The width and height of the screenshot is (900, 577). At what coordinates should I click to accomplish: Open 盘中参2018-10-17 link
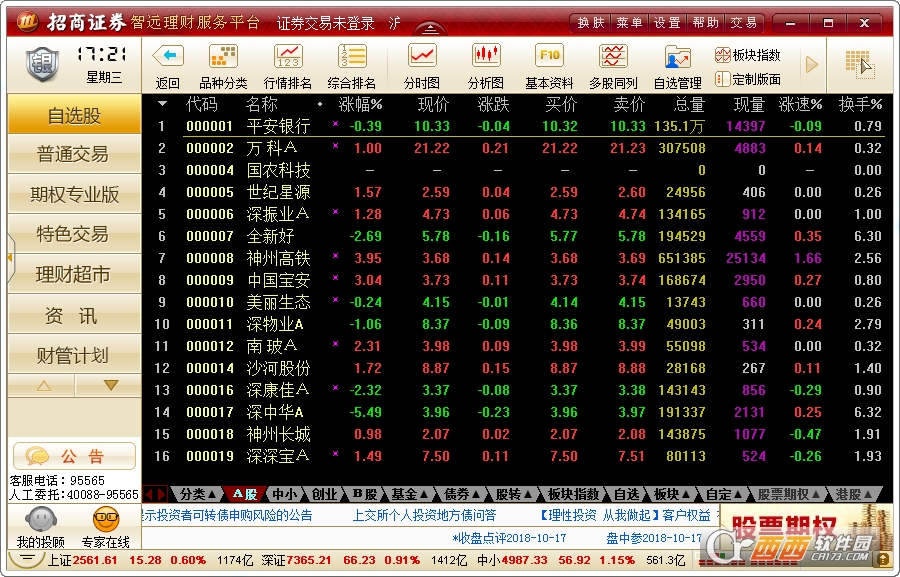(x=654, y=538)
